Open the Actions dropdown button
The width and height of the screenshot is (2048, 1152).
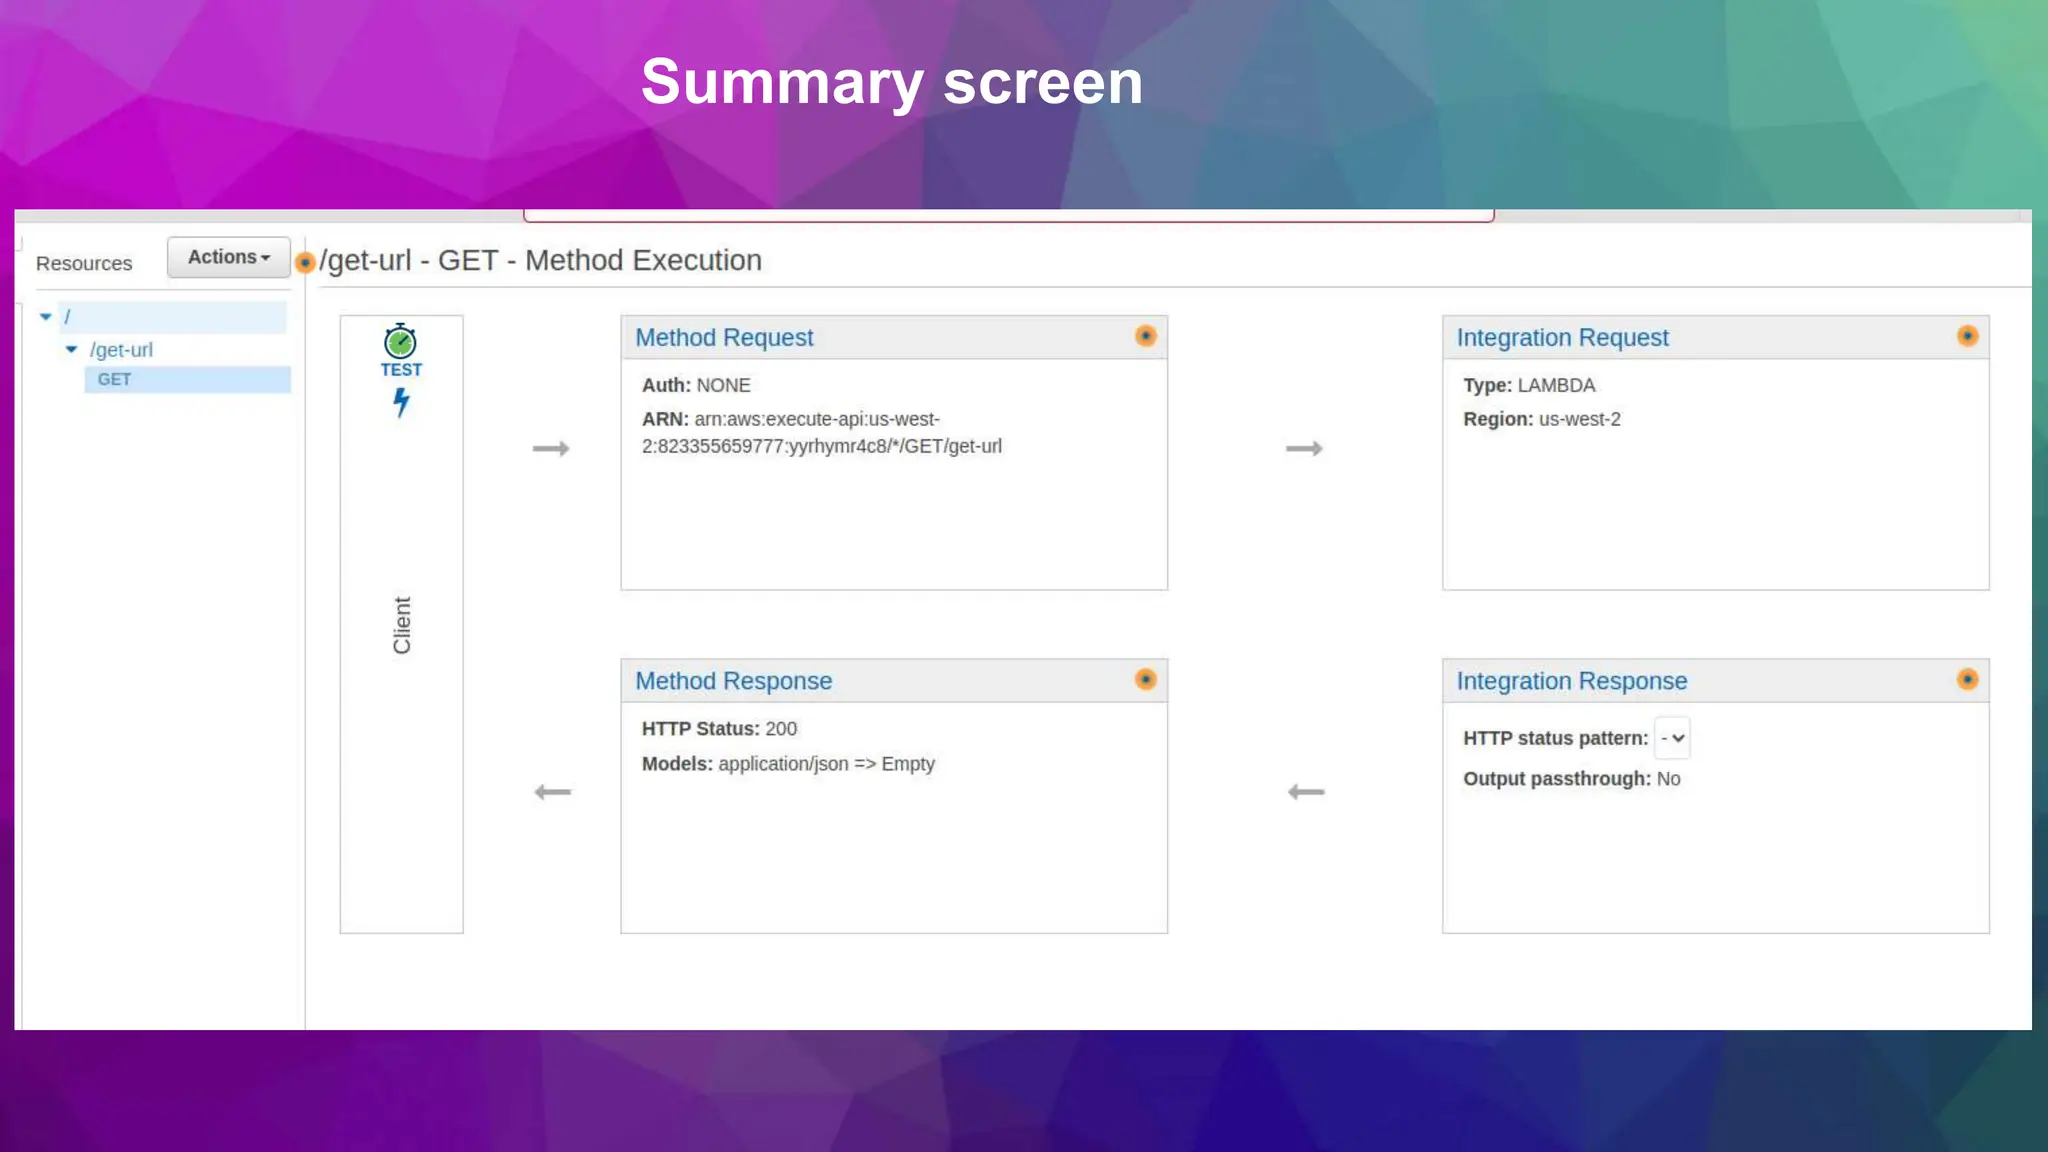click(x=229, y=257)
